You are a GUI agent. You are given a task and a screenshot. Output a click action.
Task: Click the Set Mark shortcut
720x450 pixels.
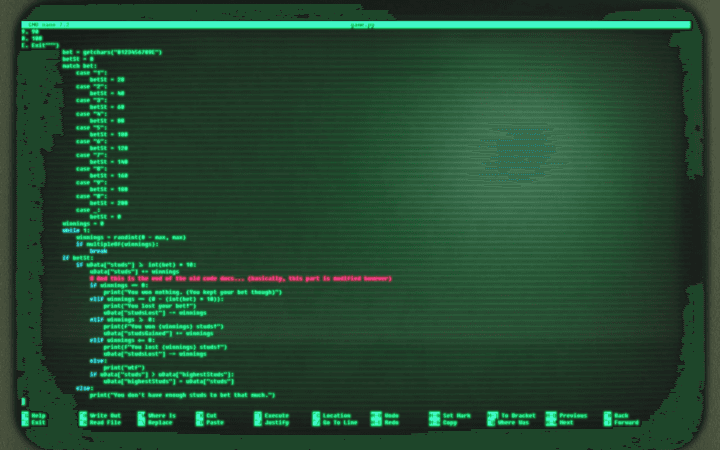coord(456,415)
